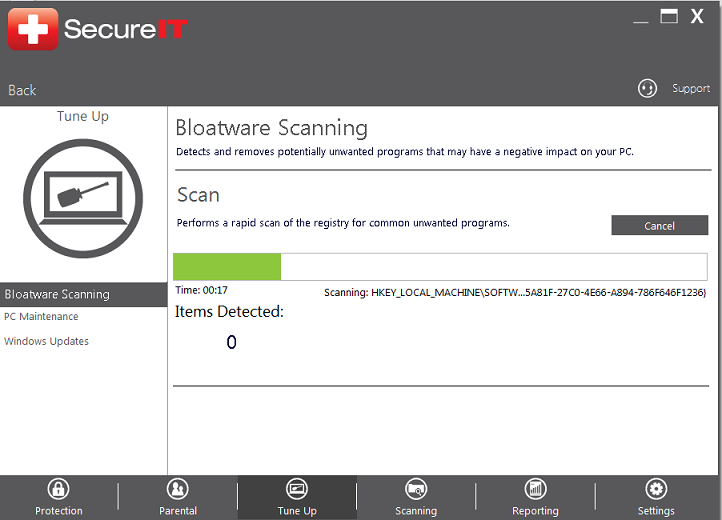
Task: Click the Scanning HKEY_LOCAL_MACHINE registry path text
Action: click(515, 292)
